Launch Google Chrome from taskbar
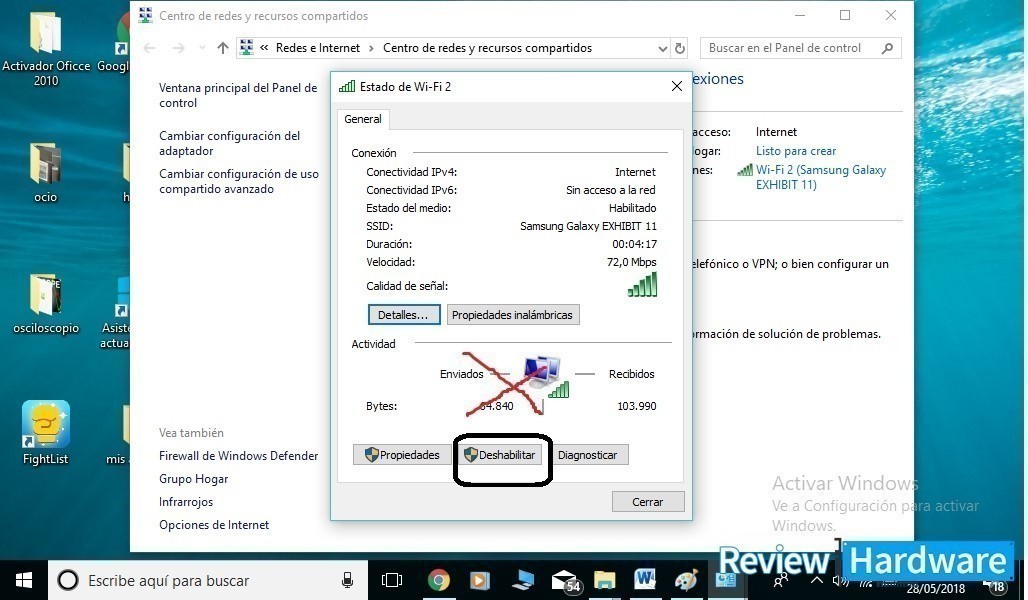The height and width of the screenshot is (600, 1028). click(x=439, y=580)
